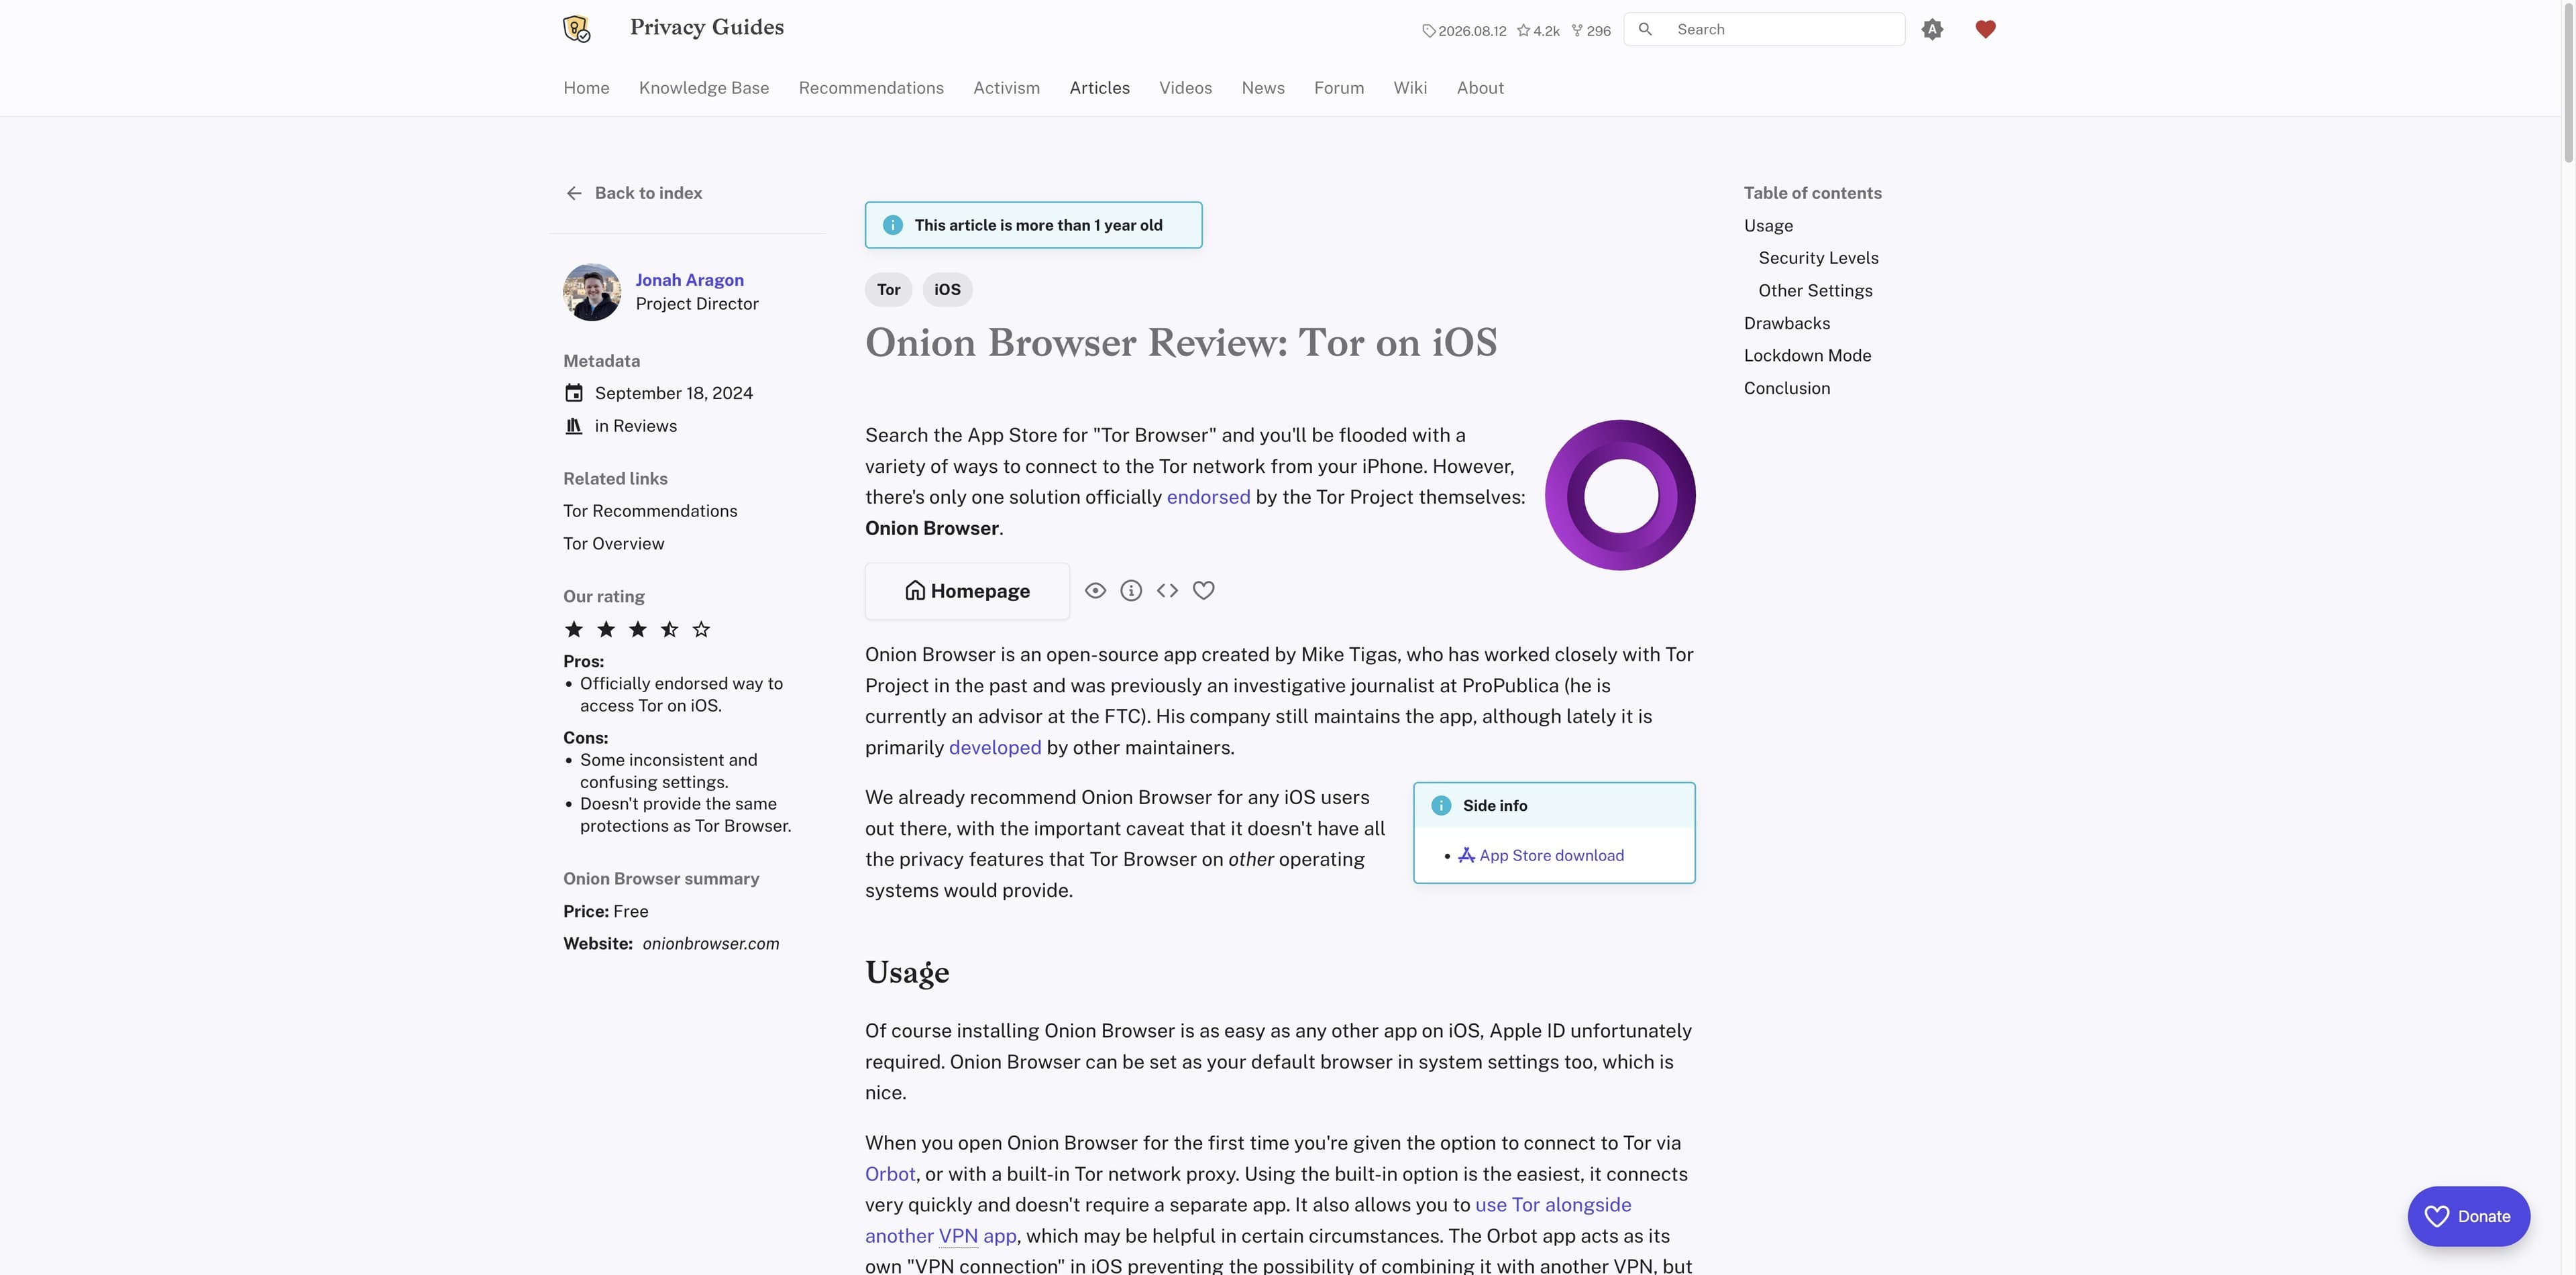Click the red heart icon in header
This screenshot has height=1275, width=2576.
point(1985,29)
